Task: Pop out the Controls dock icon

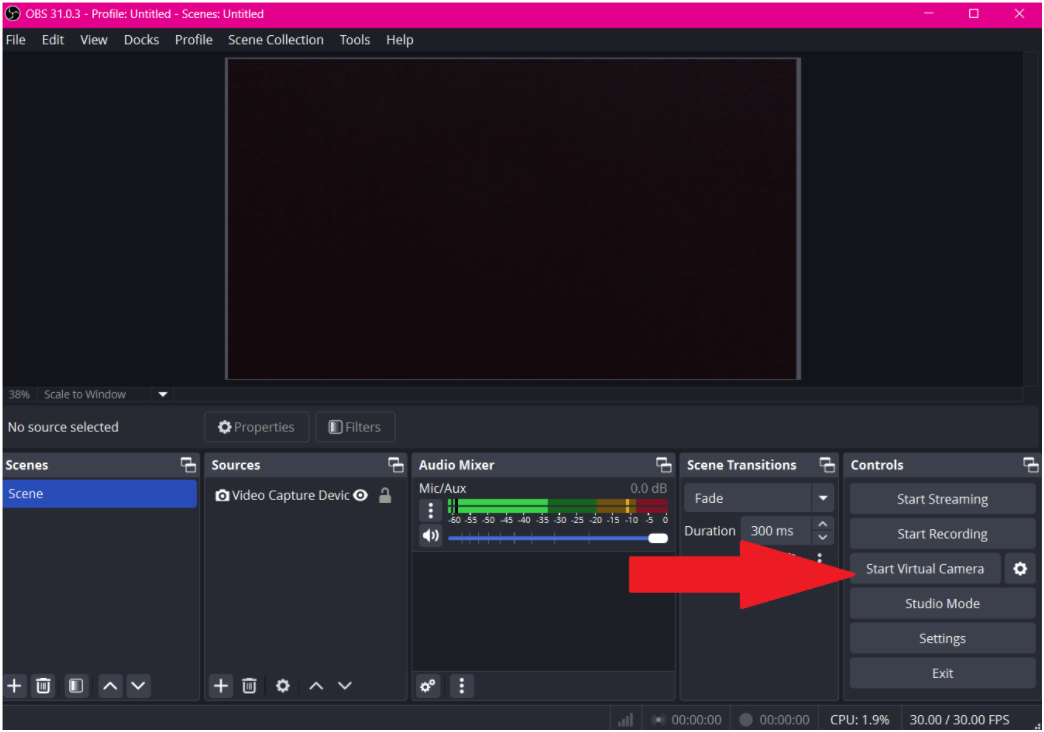Action: [x=1031, y=465]
